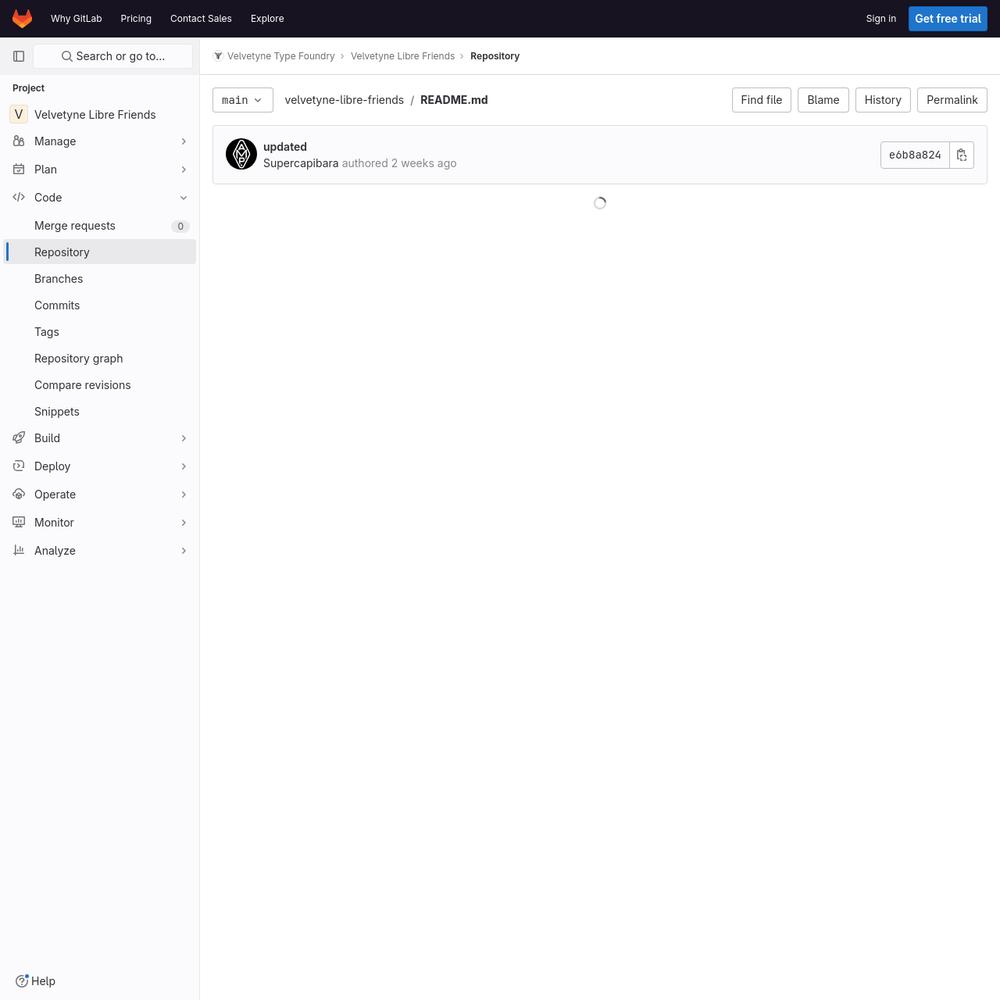Click the History button

click(882, 100)
